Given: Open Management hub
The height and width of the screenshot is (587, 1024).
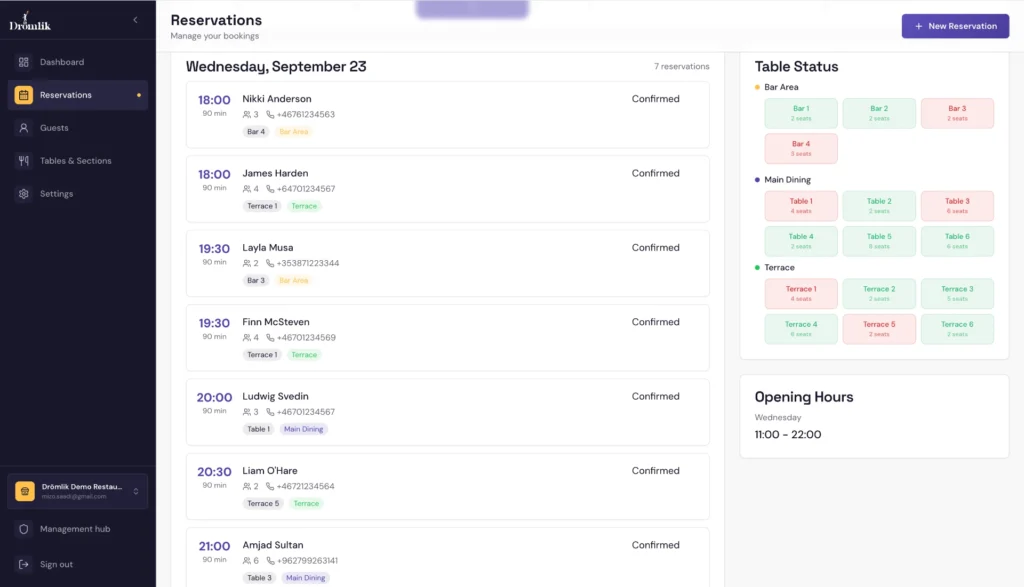Looking at the screenshot, I should (78, 529).
